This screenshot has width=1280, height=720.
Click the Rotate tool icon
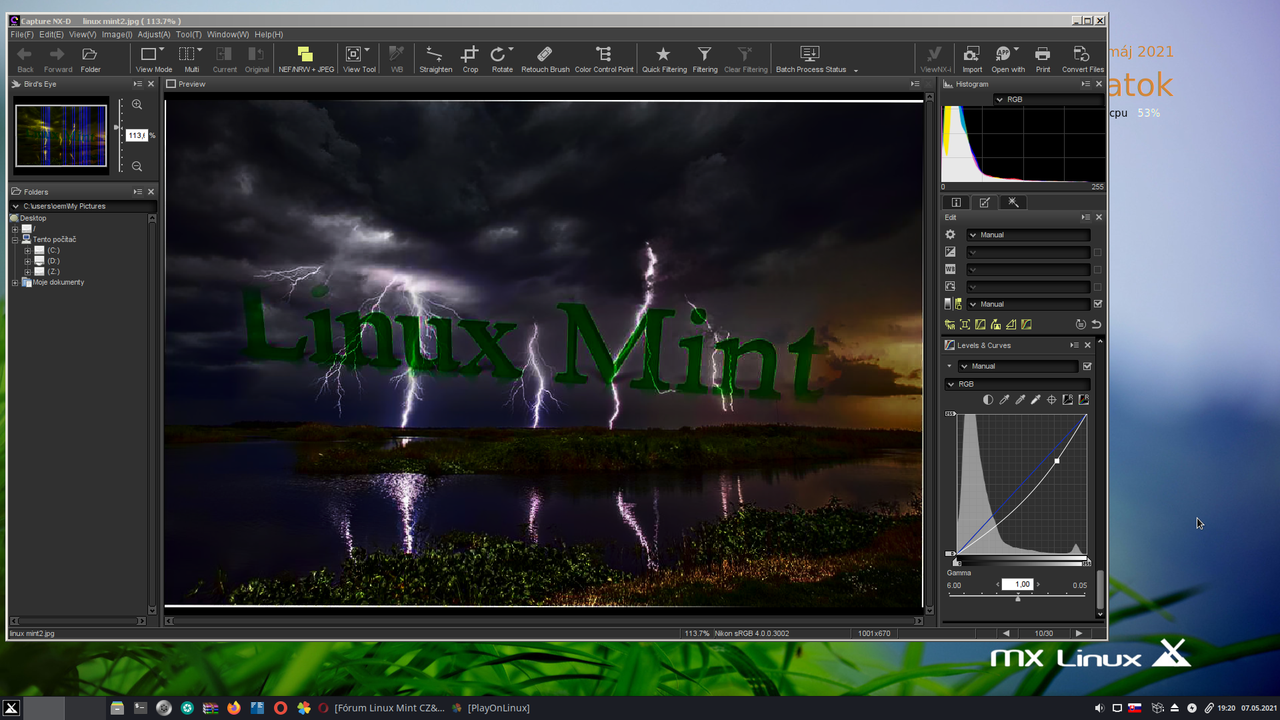tap(498, 54)
